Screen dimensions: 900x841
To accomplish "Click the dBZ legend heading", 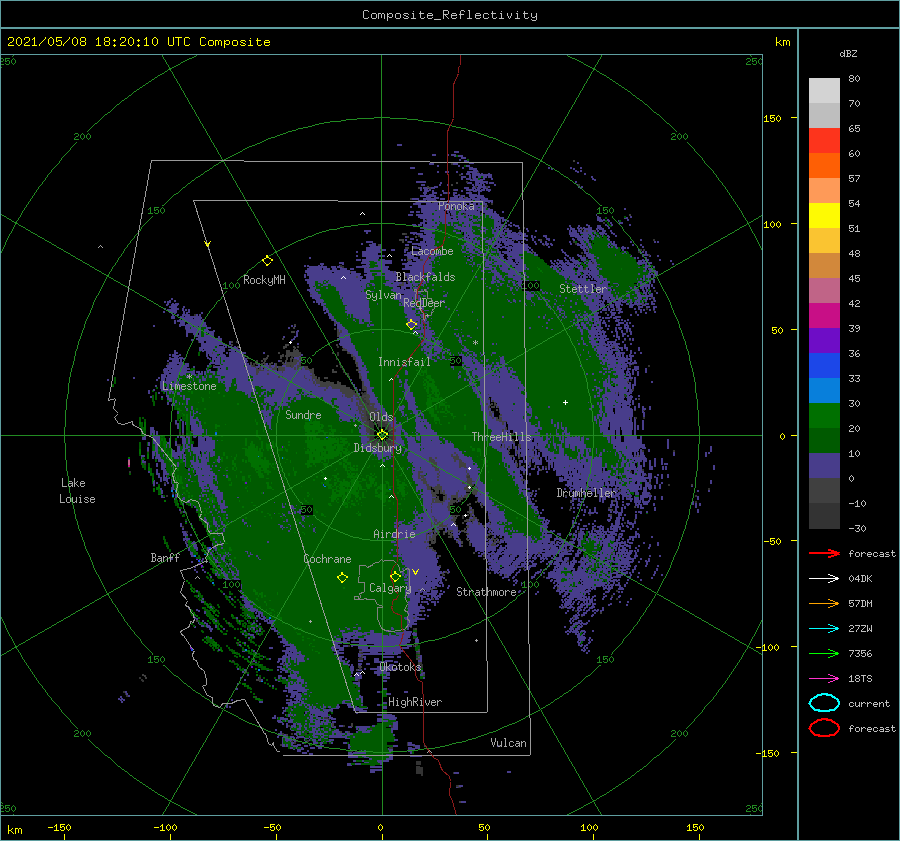I will point(848,53).
